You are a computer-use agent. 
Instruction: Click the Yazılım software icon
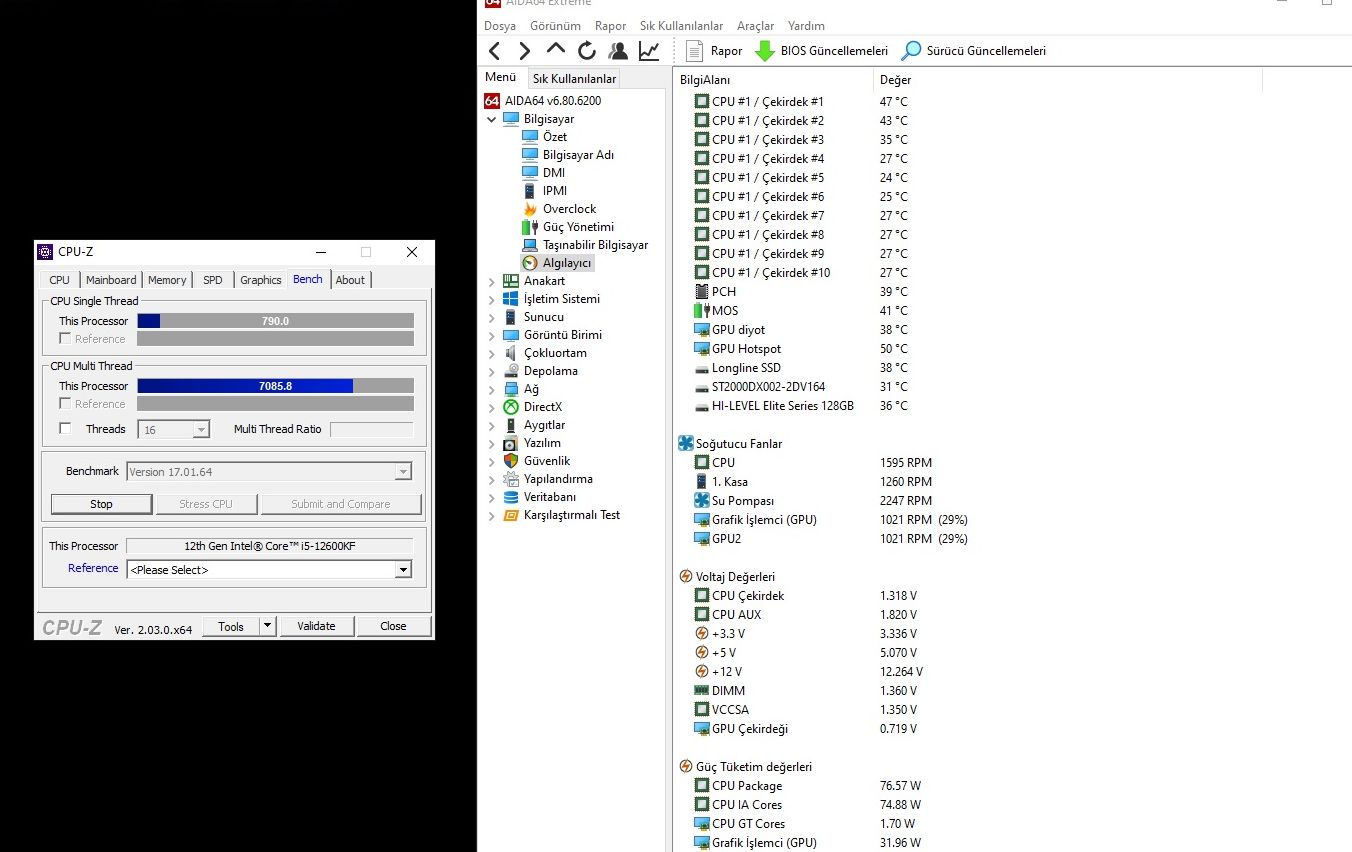pyautogui.click(x=511, y=443)
